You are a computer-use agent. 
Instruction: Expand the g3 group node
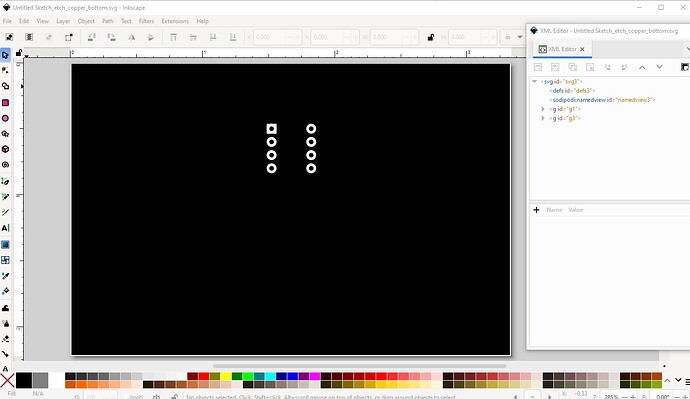click(x=543, y=118)
